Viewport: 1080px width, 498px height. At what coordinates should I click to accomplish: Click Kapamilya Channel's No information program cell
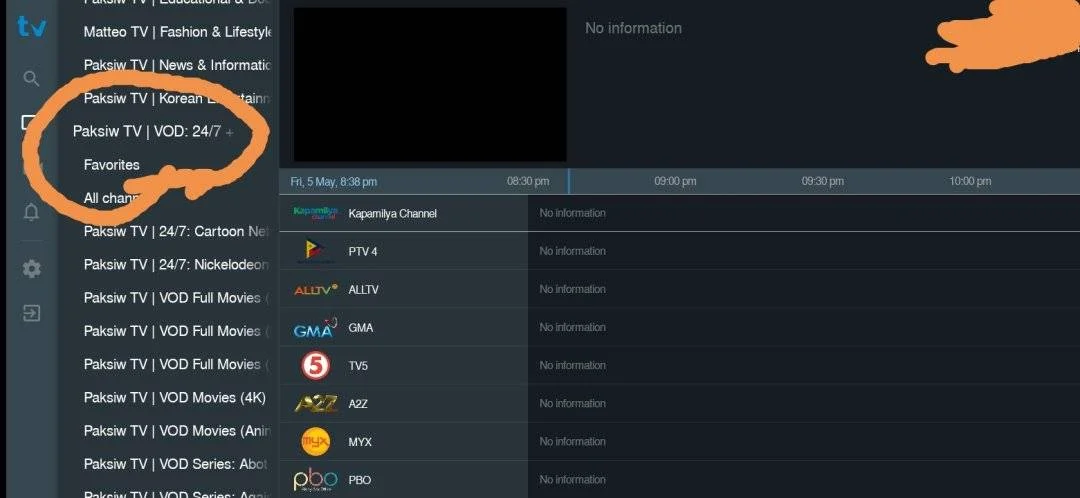pyautogui.click(x=804, y=213)
